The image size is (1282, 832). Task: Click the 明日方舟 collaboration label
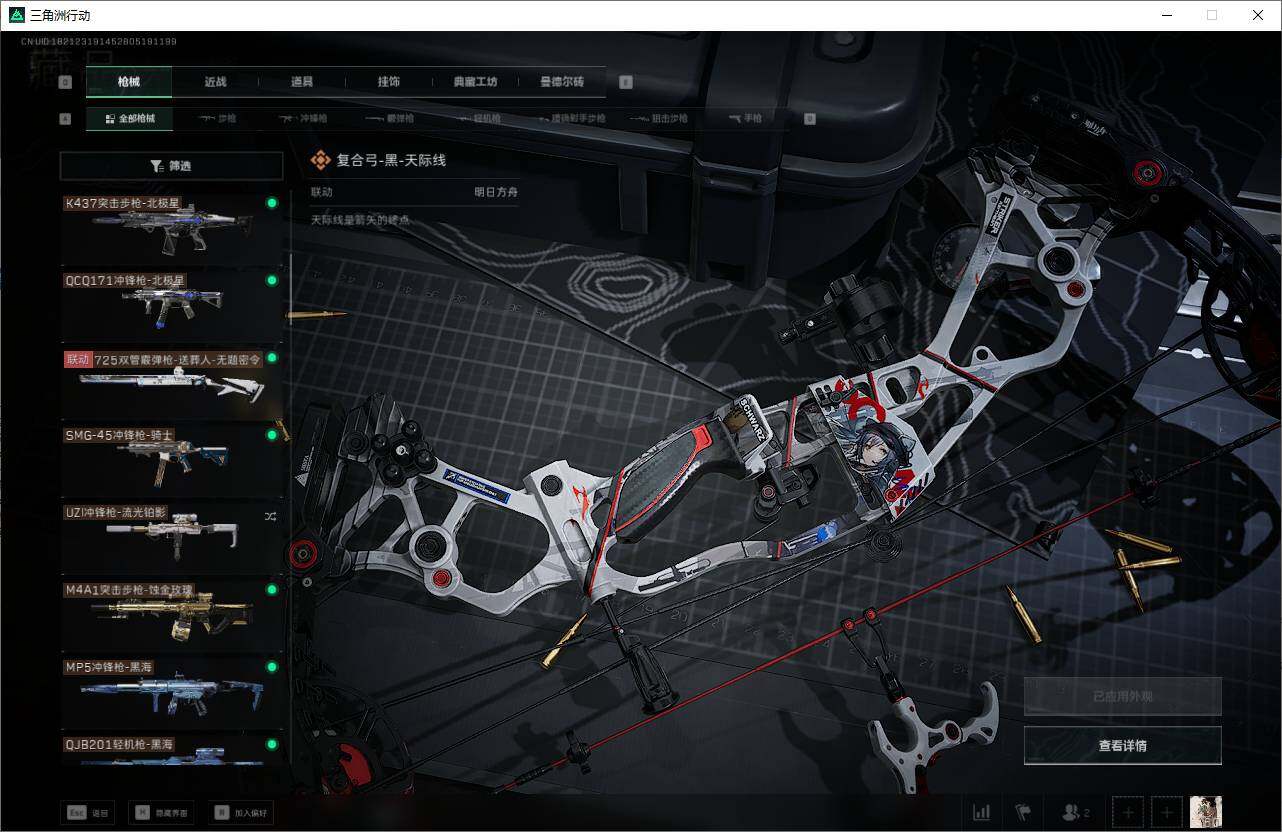click(x=496, y=192)
